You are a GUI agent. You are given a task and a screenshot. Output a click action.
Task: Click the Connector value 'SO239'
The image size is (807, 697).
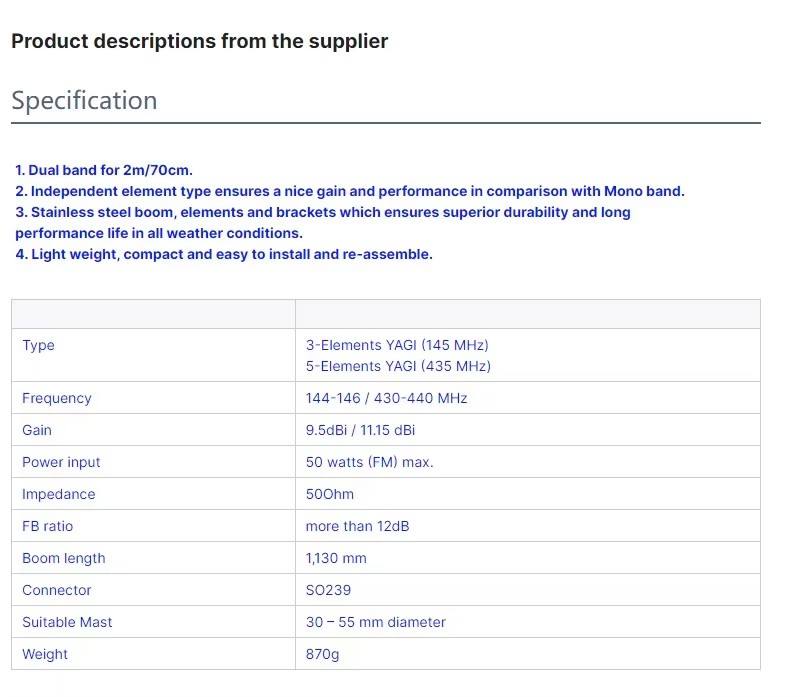pos(328,590)
